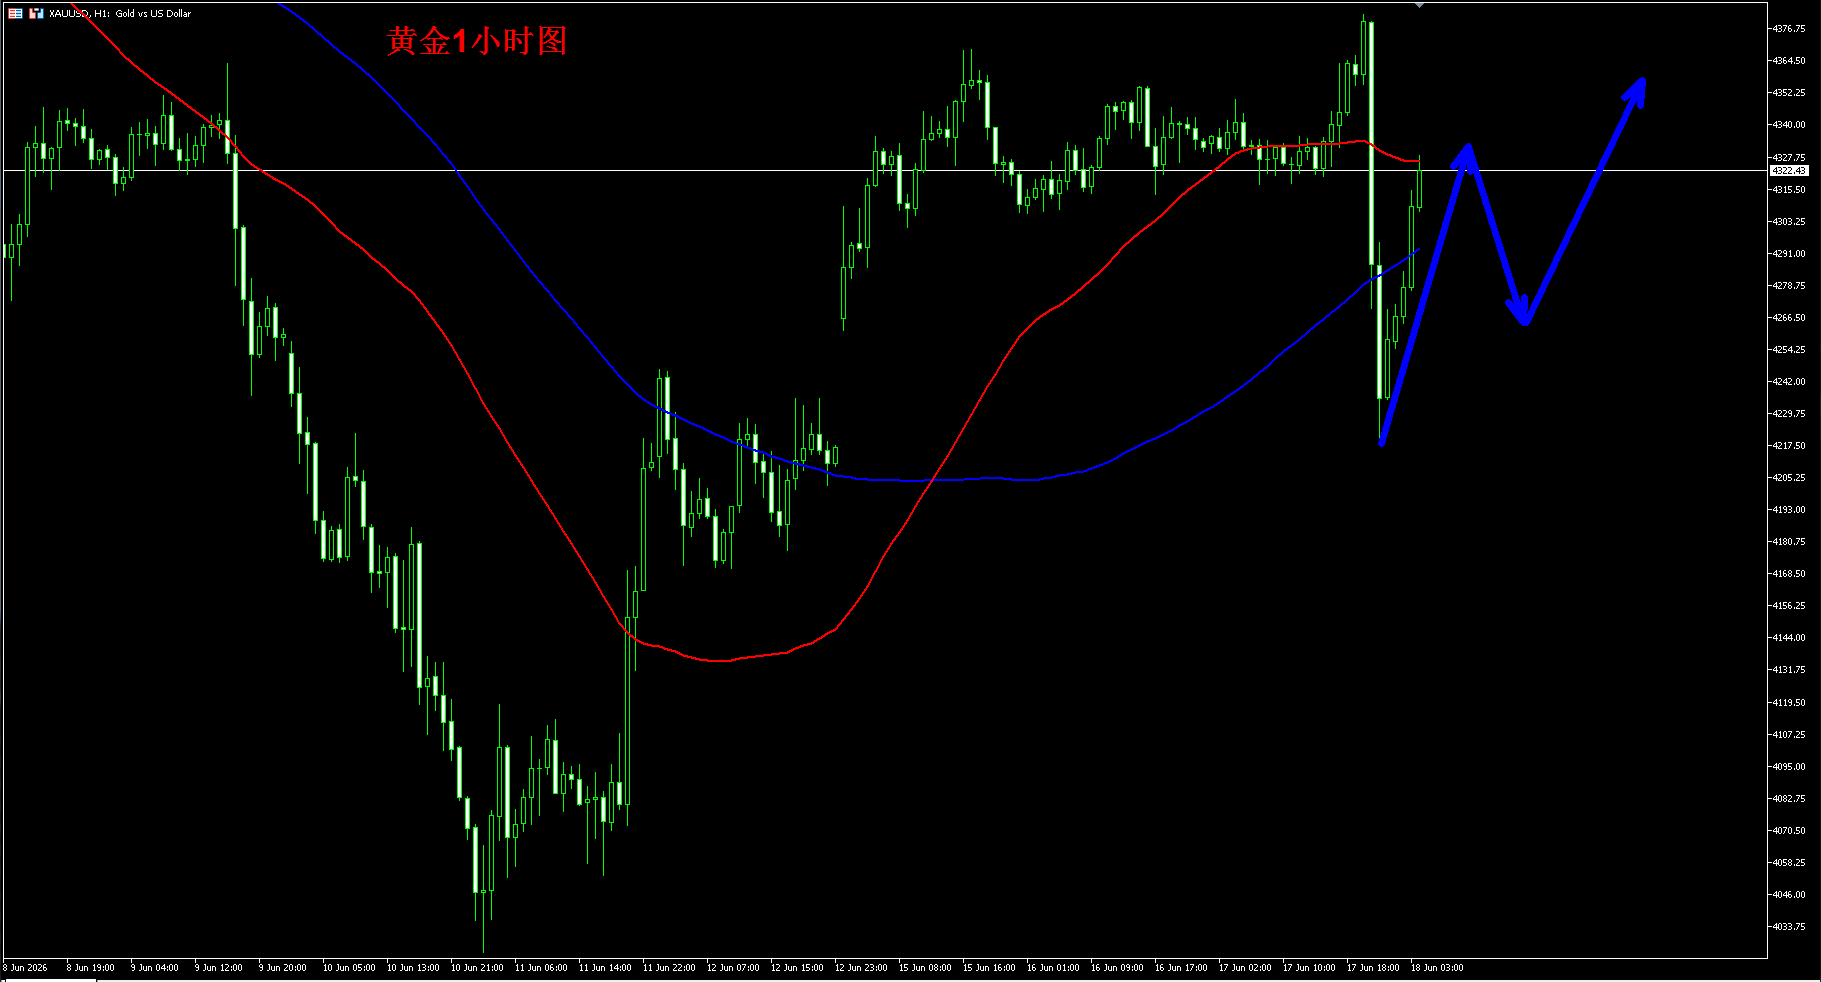
Task: Click the 12 Jun 07:00 time label
Action: (733, 968)
